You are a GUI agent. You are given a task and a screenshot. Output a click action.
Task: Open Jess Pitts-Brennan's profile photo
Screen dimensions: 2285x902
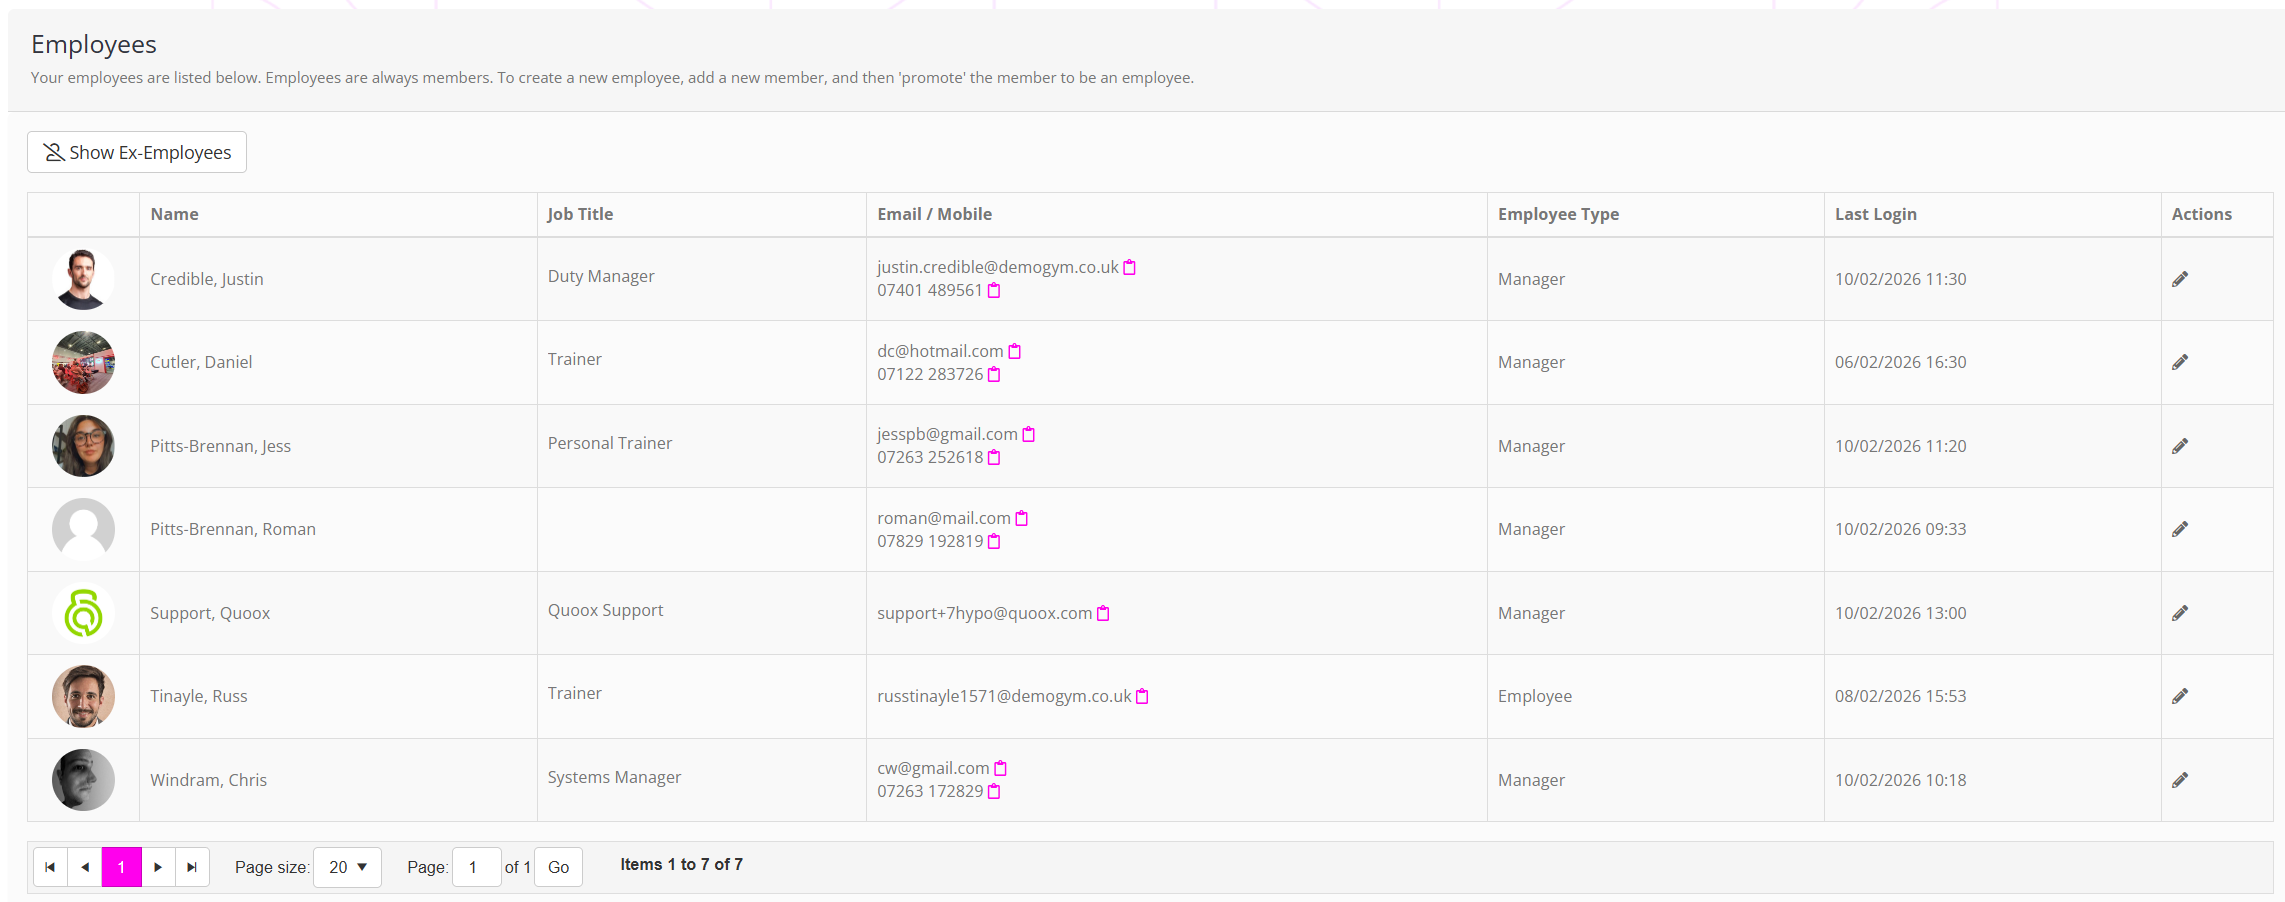[83, 446]
